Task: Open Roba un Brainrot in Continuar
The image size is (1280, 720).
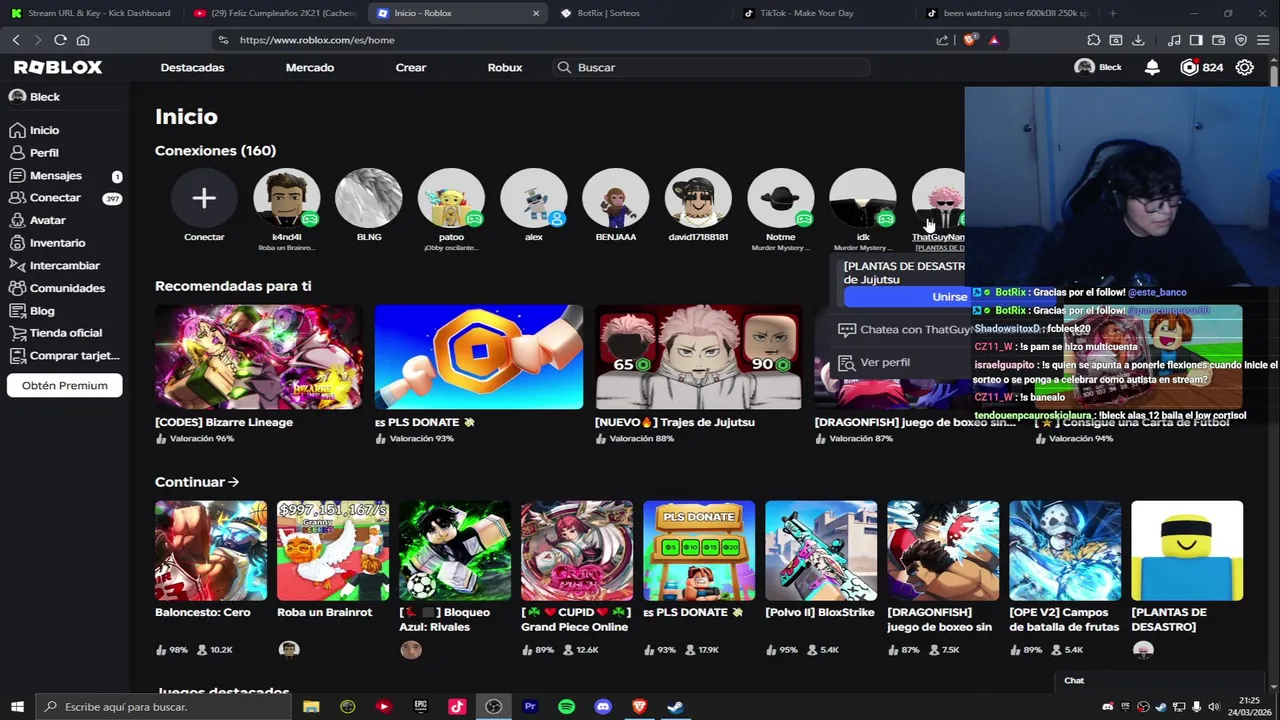Action: 333,551
